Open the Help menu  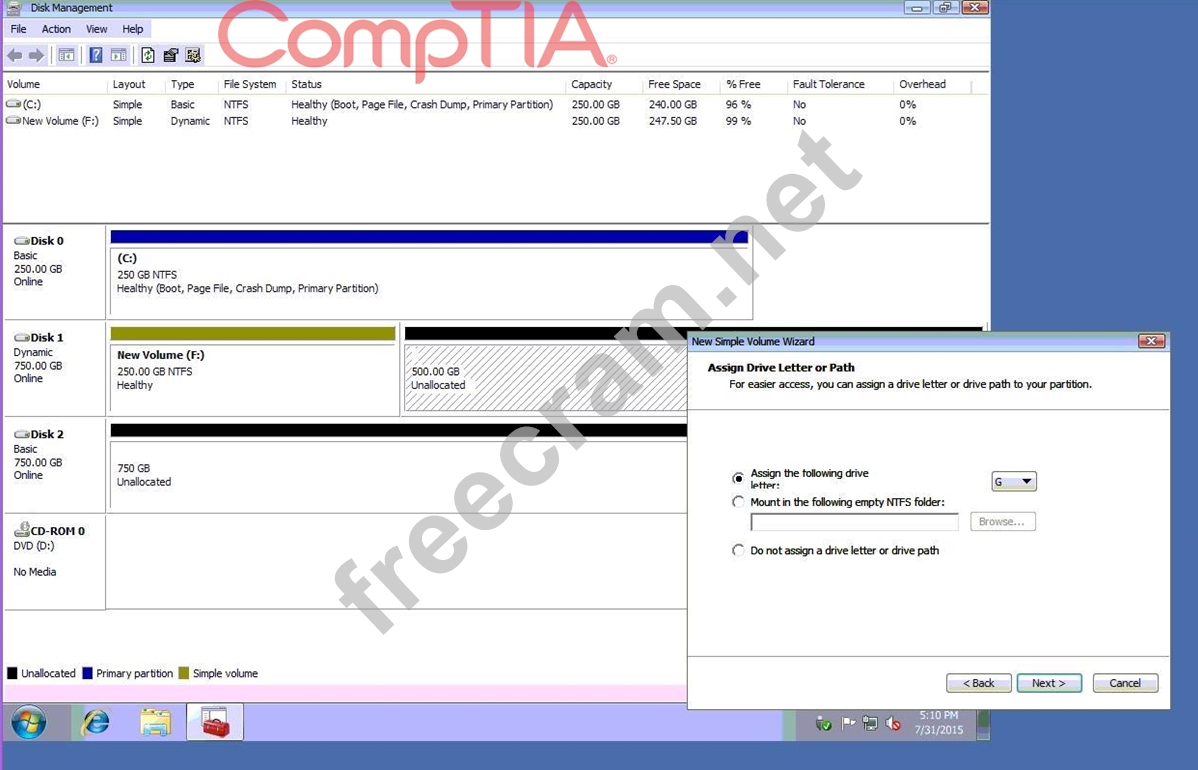click(132, 29)
